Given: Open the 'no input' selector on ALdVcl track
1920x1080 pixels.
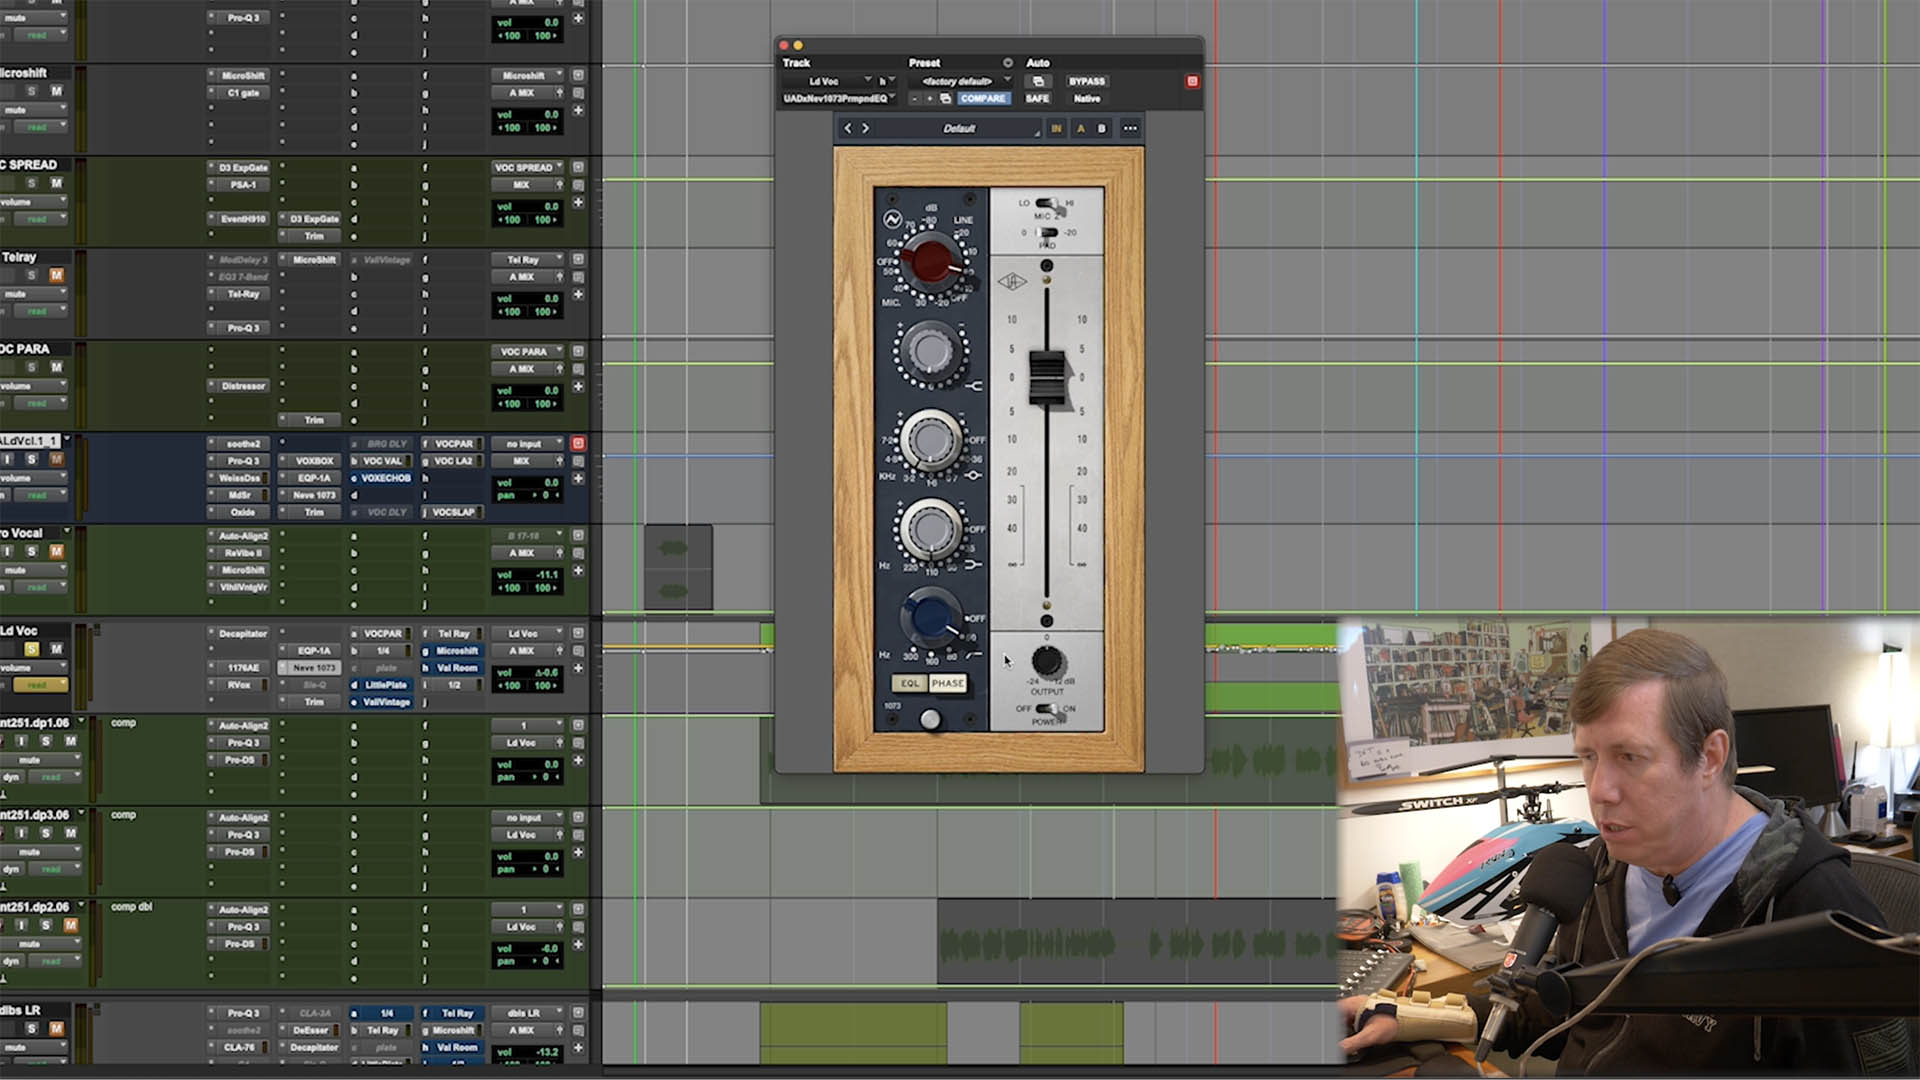Looking at the screenshot, I should [x=527, y=444].
